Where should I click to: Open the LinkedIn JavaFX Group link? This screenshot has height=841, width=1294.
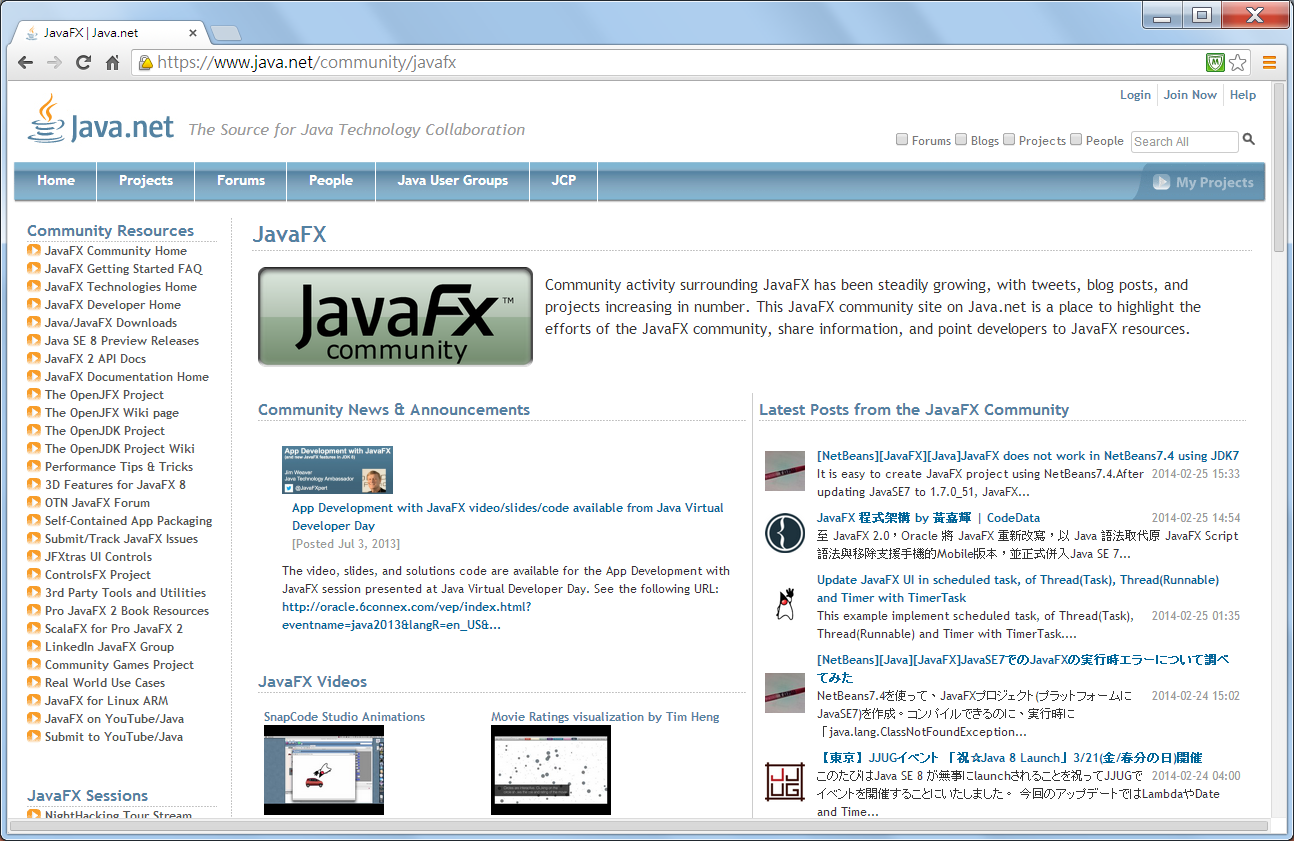(109, 647)
